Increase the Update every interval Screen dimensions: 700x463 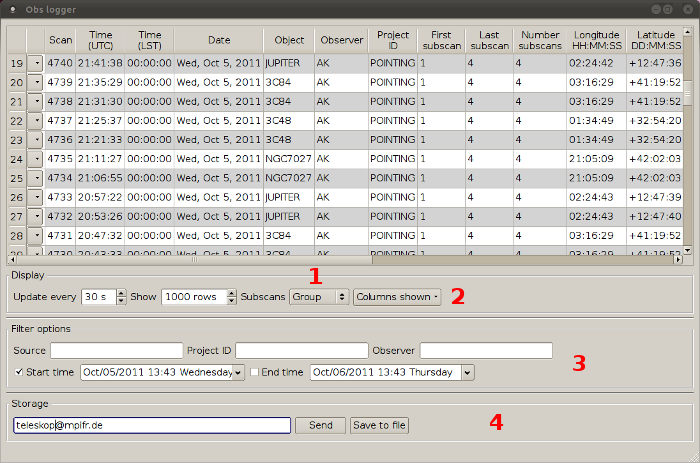pos(121,293)
